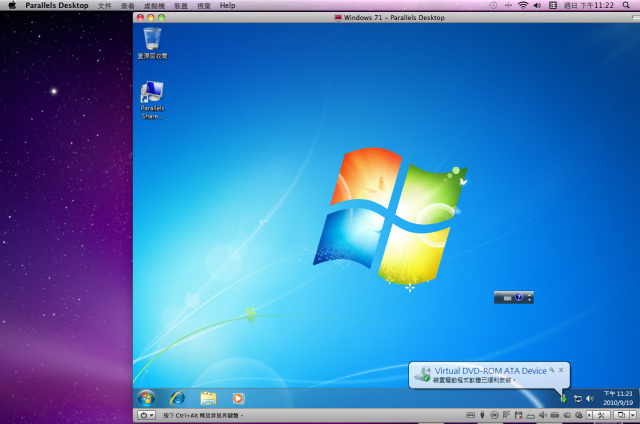This screenshot has height=424, width=640.
Task: Open the Help menu in the menu bar
Action: click(227, 5)
